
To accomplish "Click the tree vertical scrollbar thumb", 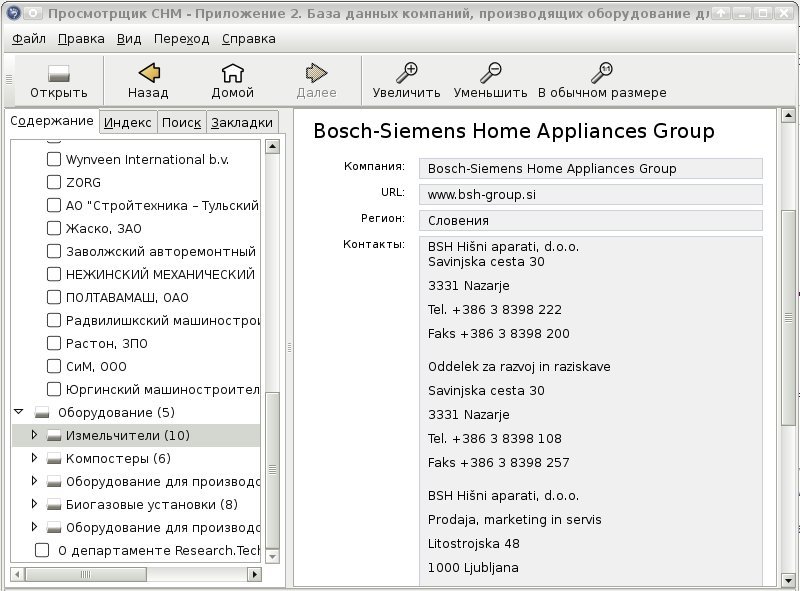I will point(272,470).
